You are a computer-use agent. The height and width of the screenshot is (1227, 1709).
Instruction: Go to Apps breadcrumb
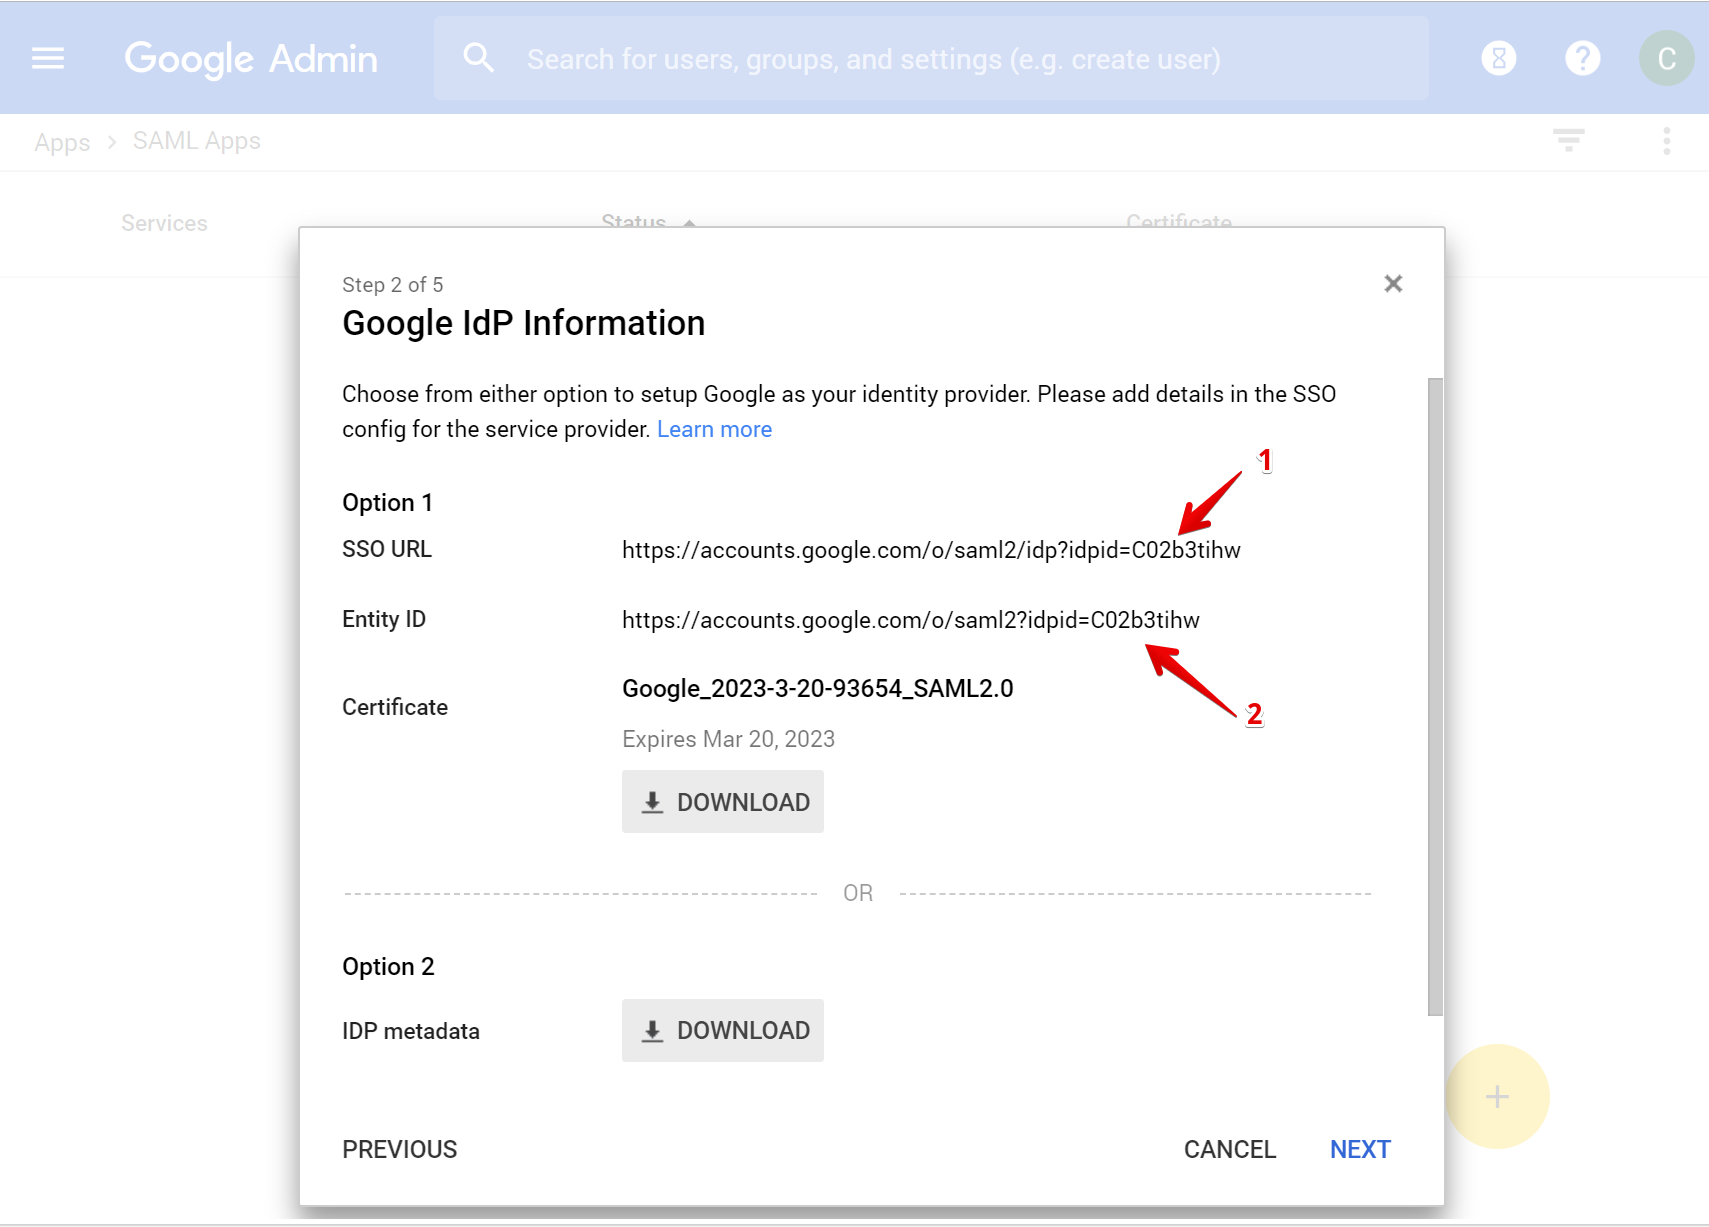tap(62, 142)
